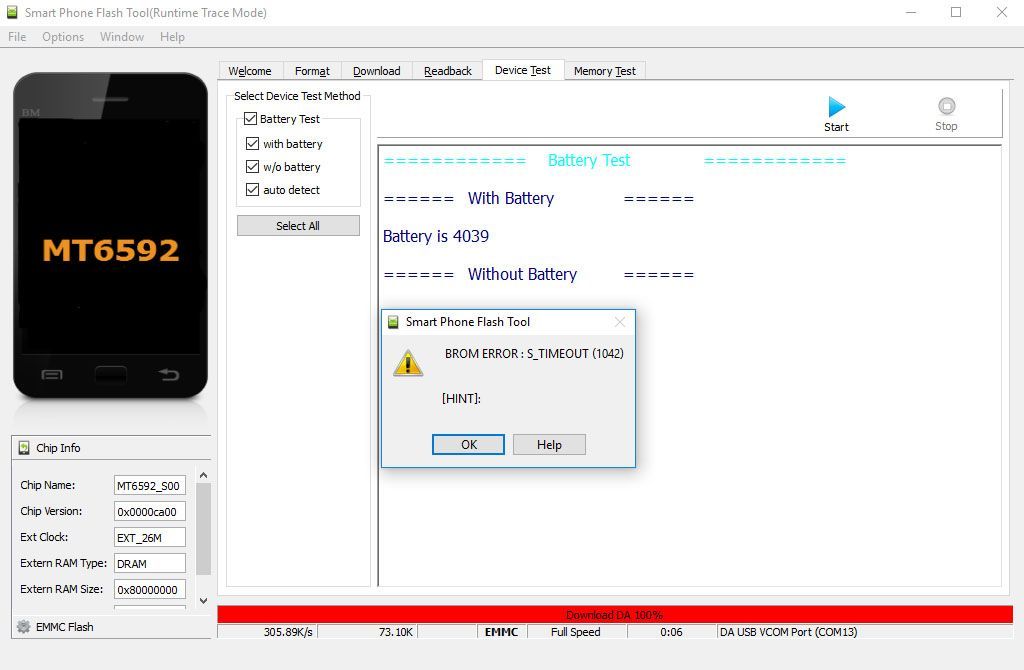Click the 'Without Battery' log heading
Screen dimensions: 1024x670
522,274
